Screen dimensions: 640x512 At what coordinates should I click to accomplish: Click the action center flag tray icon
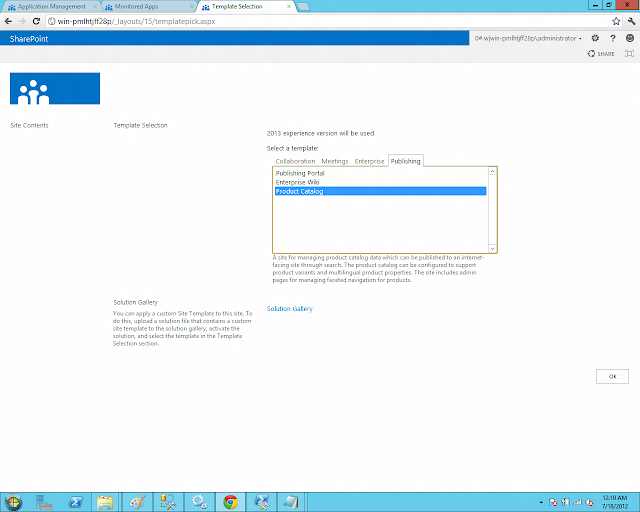point(553,502)
